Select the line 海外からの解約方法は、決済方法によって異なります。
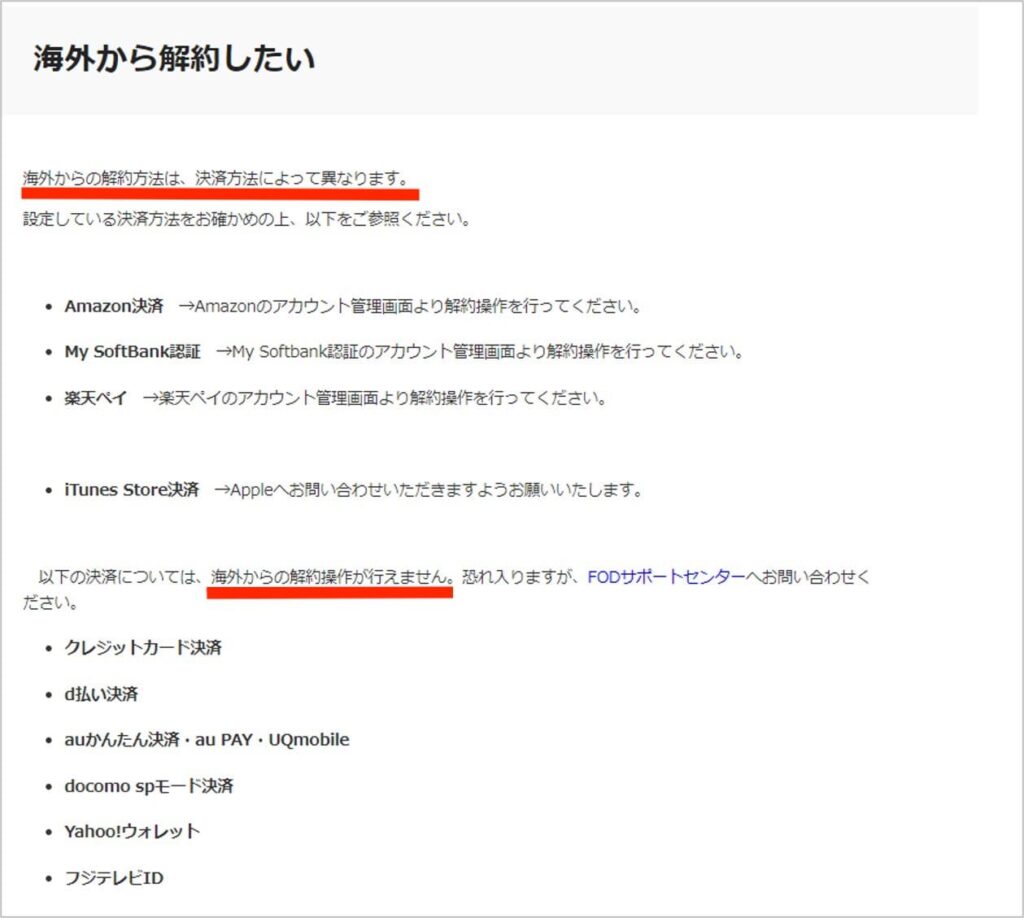 216,178
